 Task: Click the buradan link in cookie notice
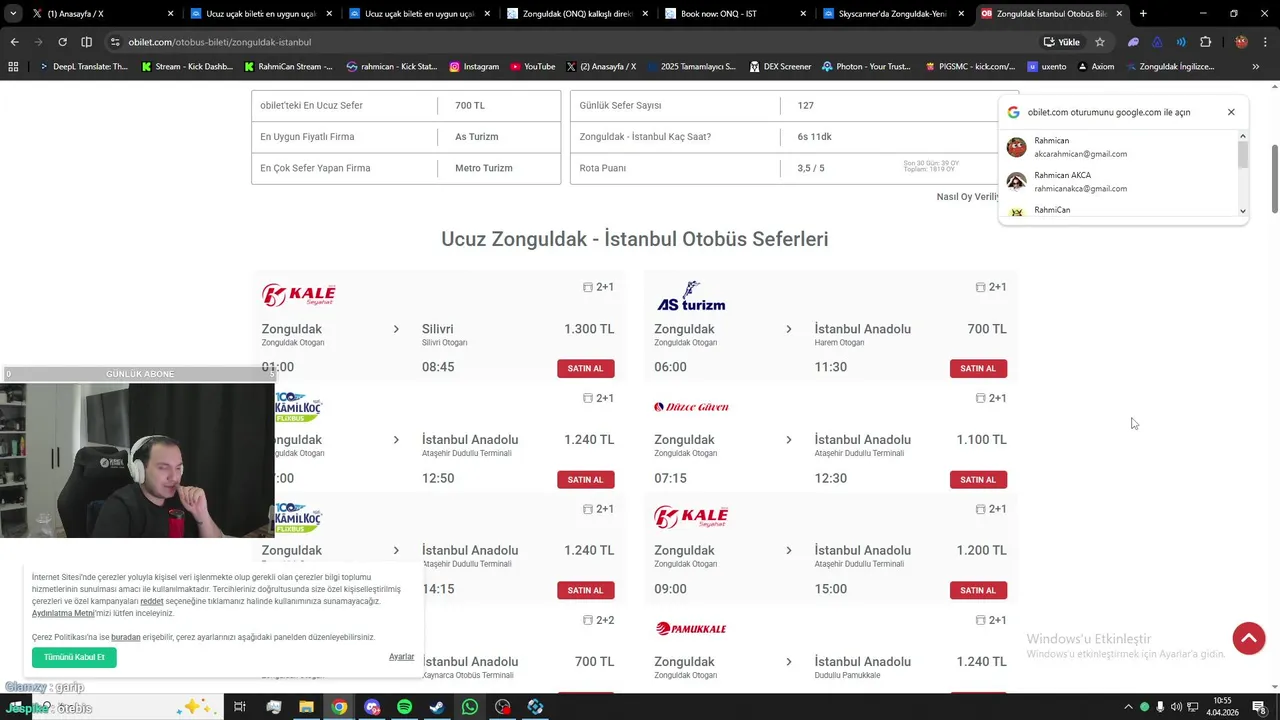click(125, 637)
